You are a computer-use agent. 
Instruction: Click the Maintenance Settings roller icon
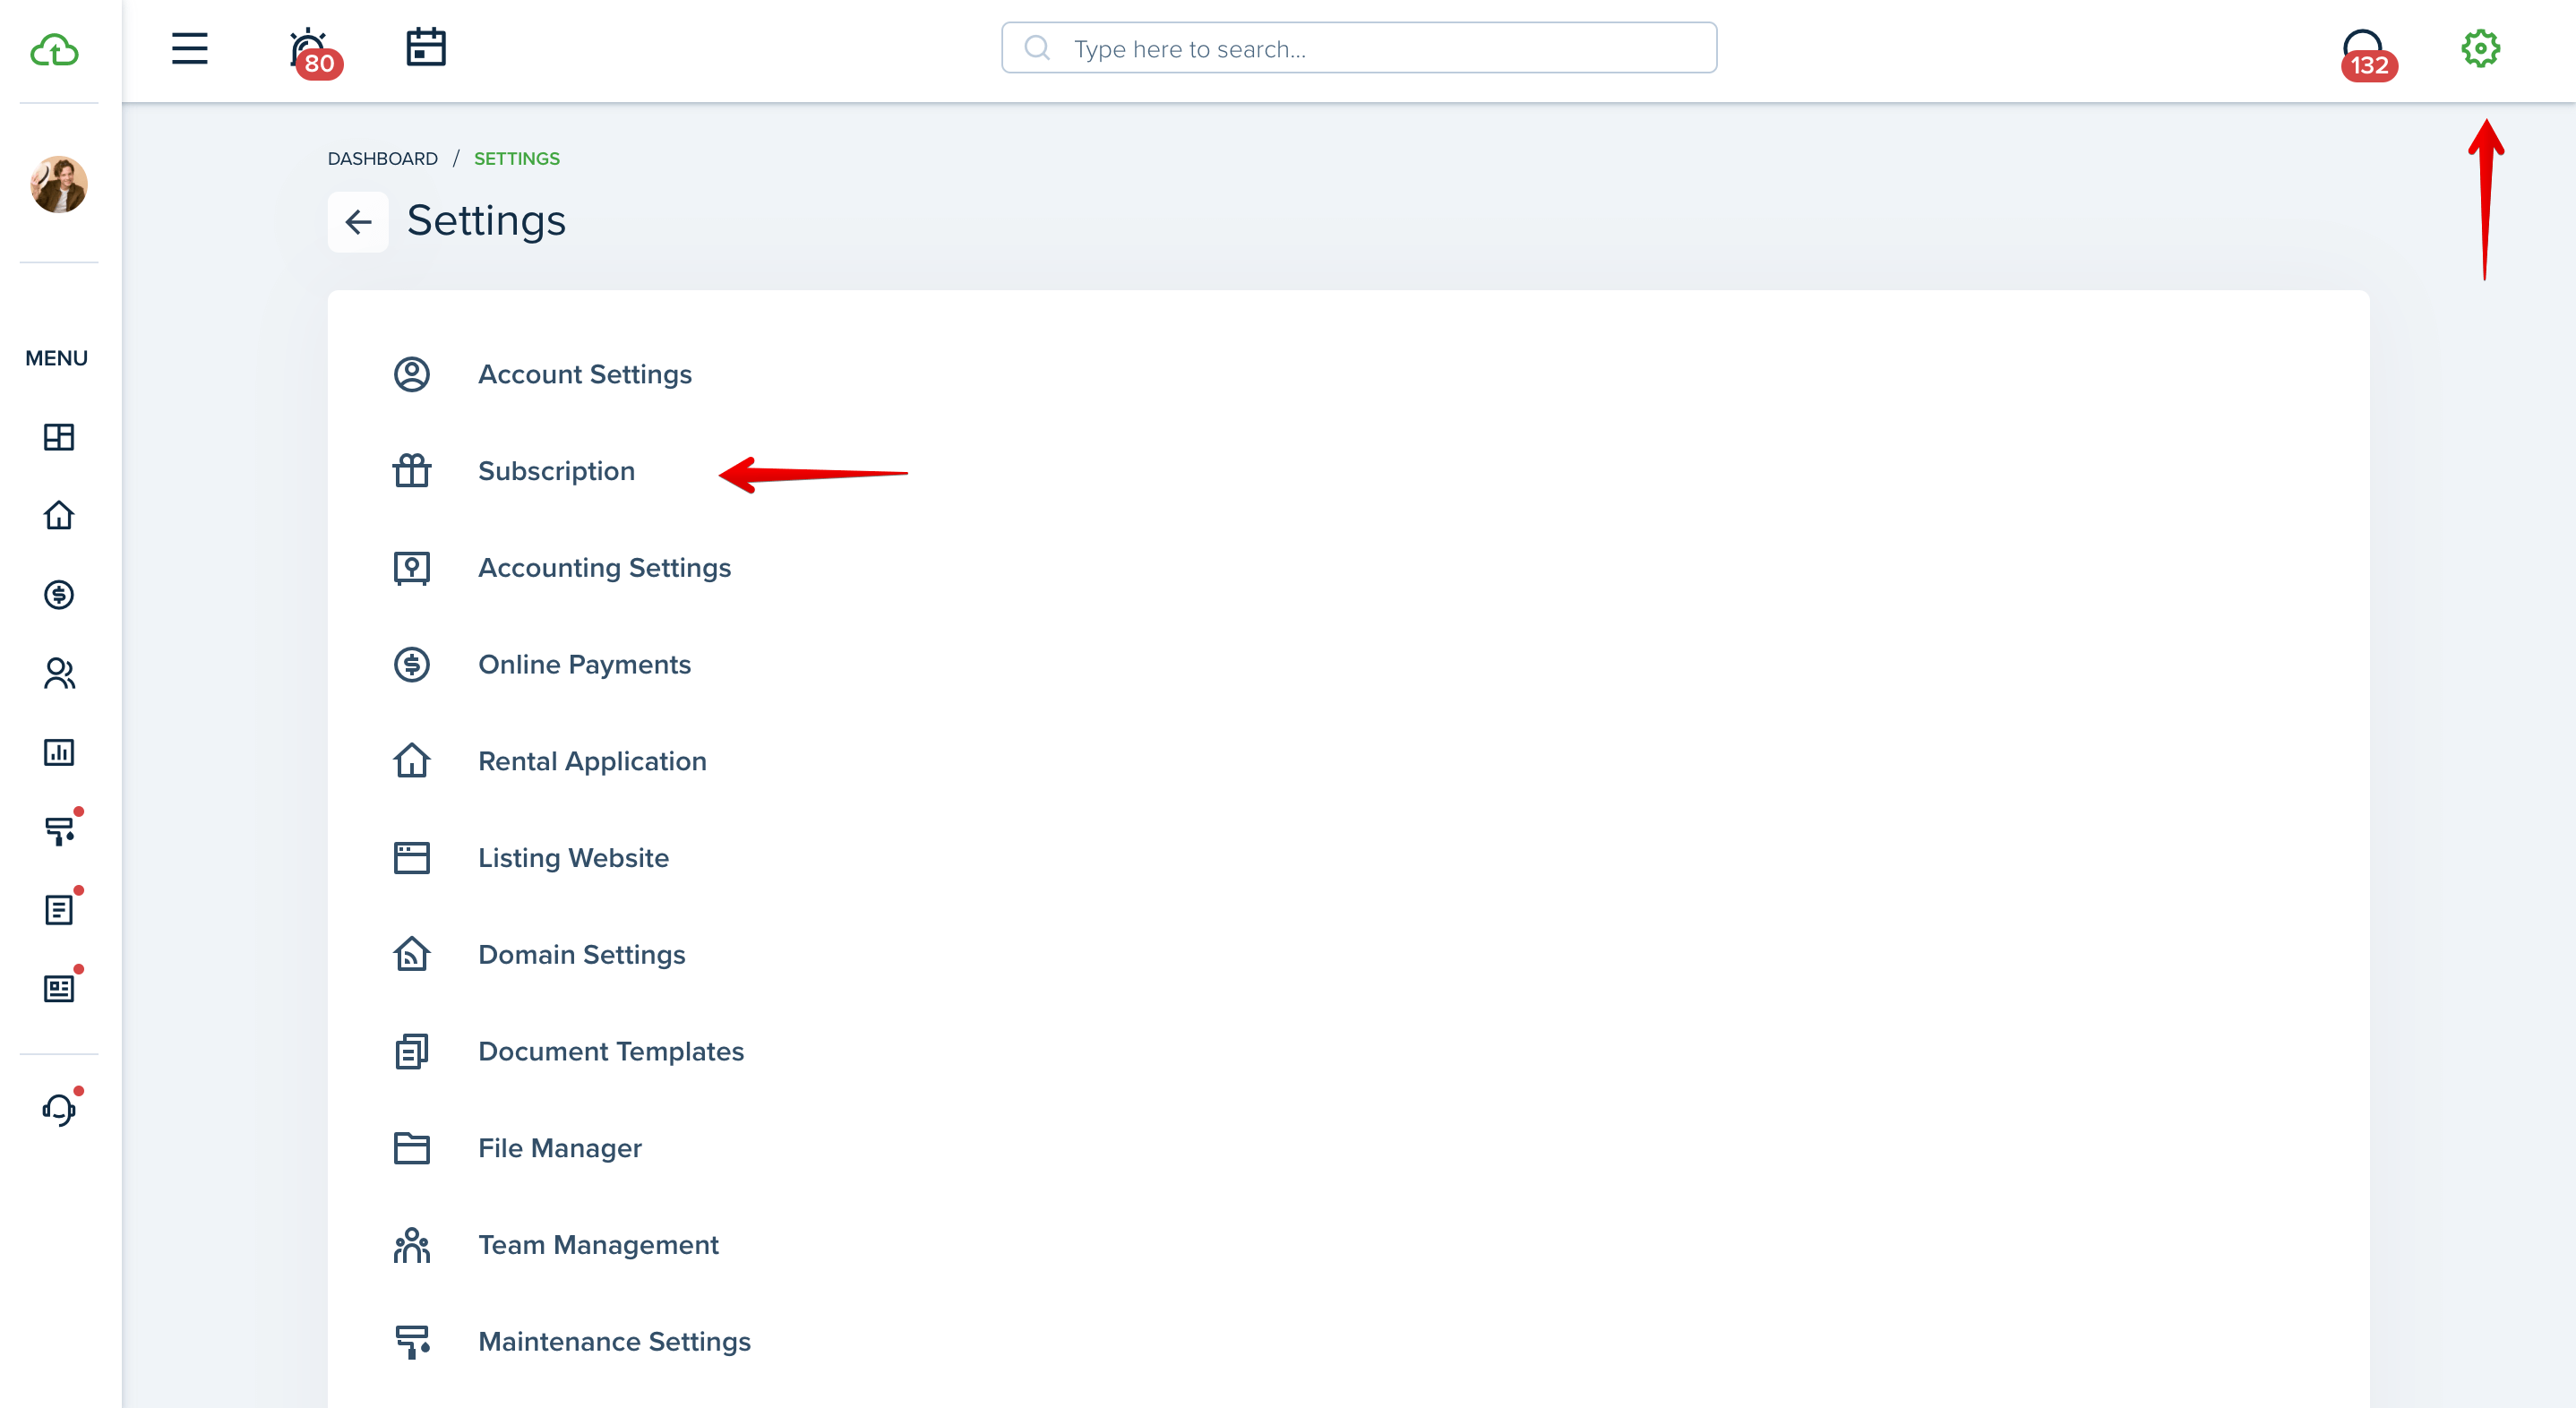tap(412, 1342)
